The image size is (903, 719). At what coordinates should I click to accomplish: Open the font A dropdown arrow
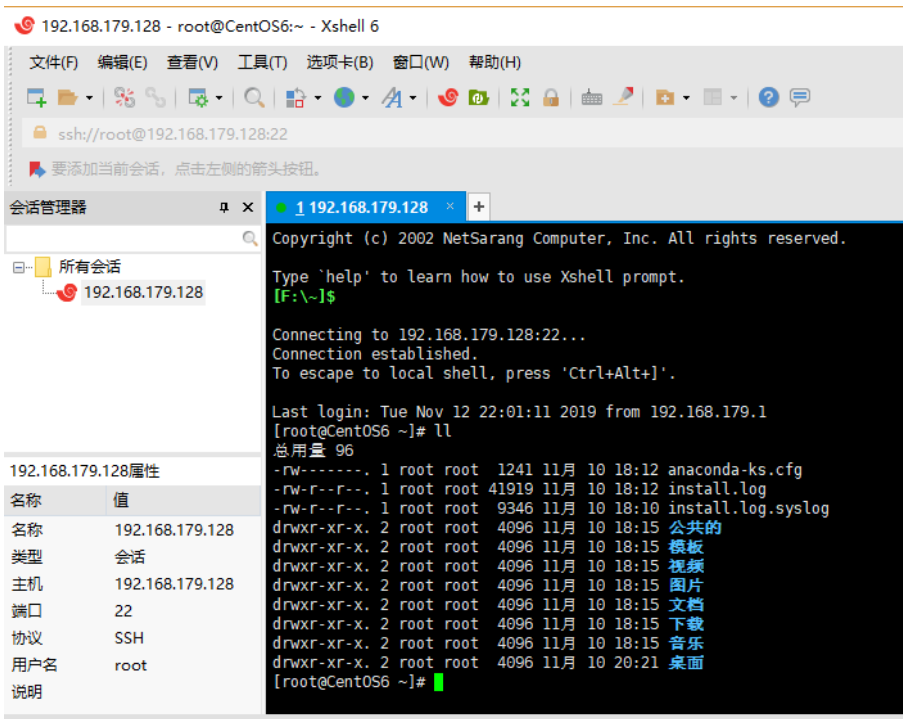[413, 98]
